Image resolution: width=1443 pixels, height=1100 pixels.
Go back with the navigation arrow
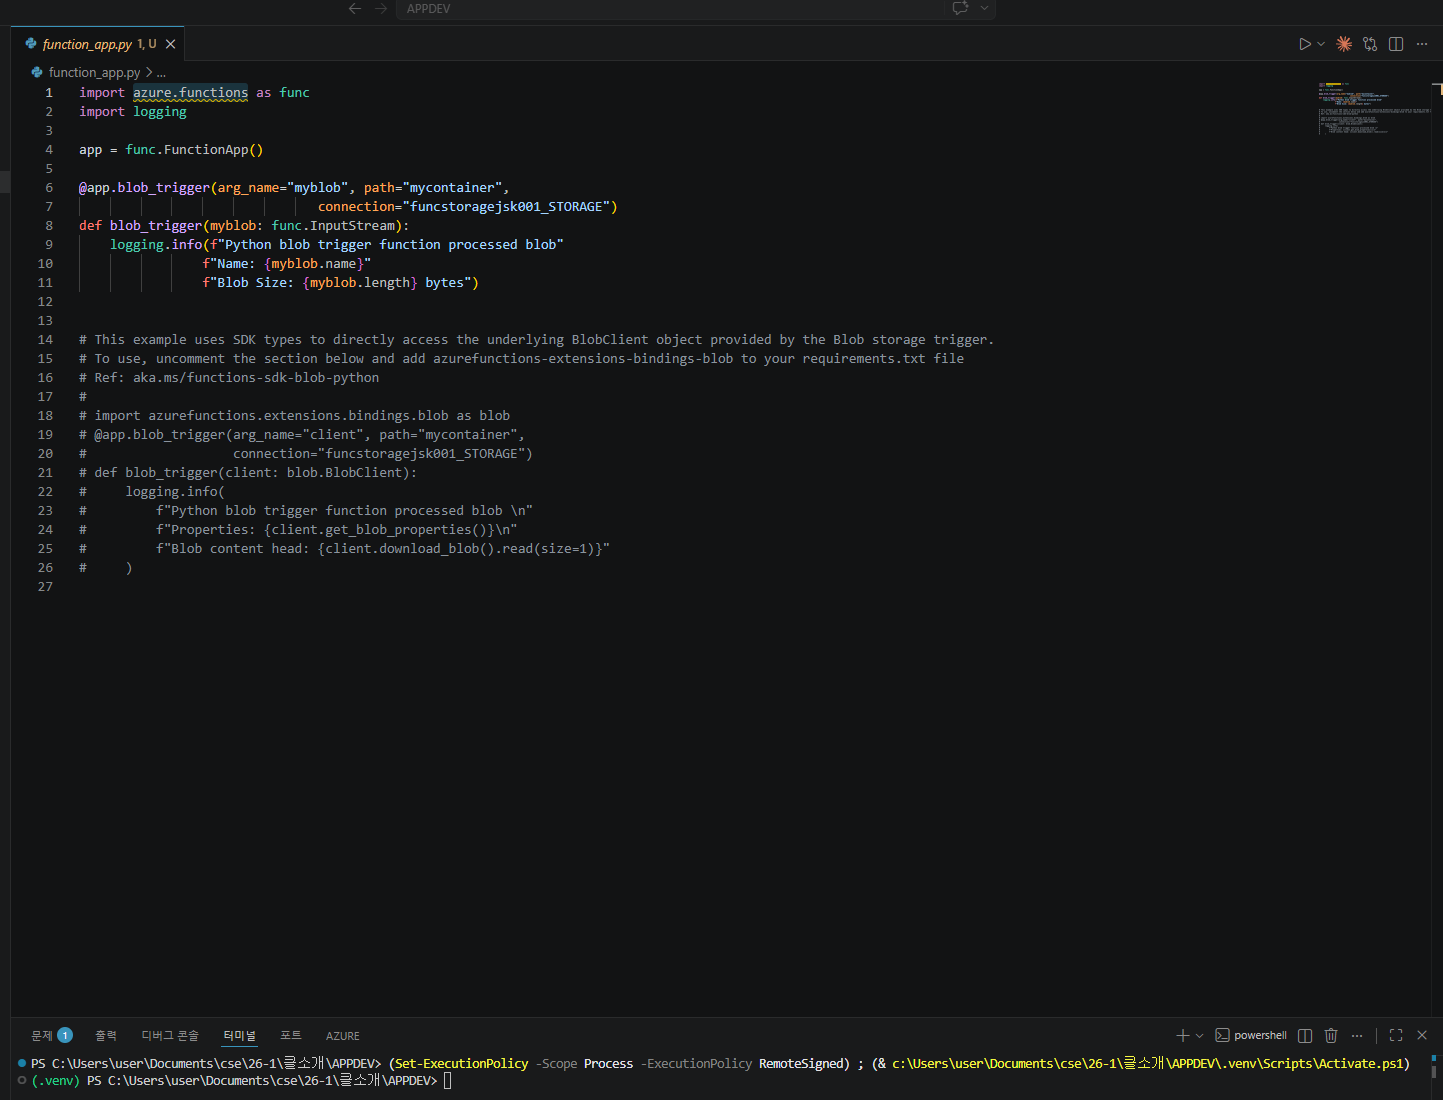coord(355,8)
